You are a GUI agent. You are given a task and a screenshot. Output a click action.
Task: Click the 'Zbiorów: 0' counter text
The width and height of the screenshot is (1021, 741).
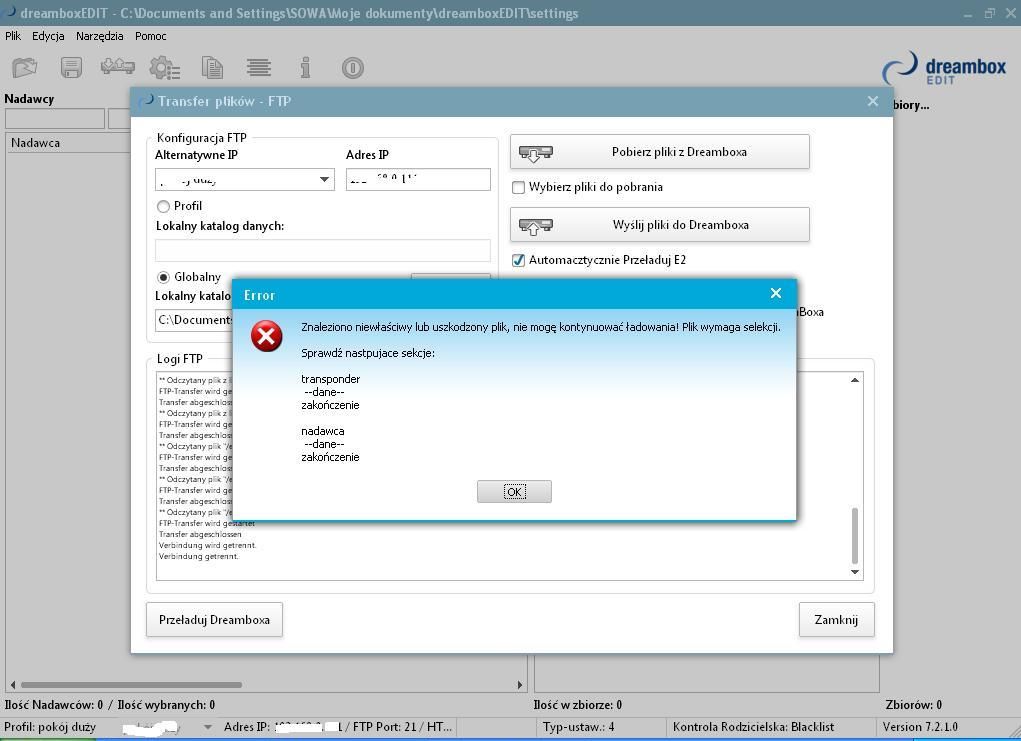(x=914, y=705)
